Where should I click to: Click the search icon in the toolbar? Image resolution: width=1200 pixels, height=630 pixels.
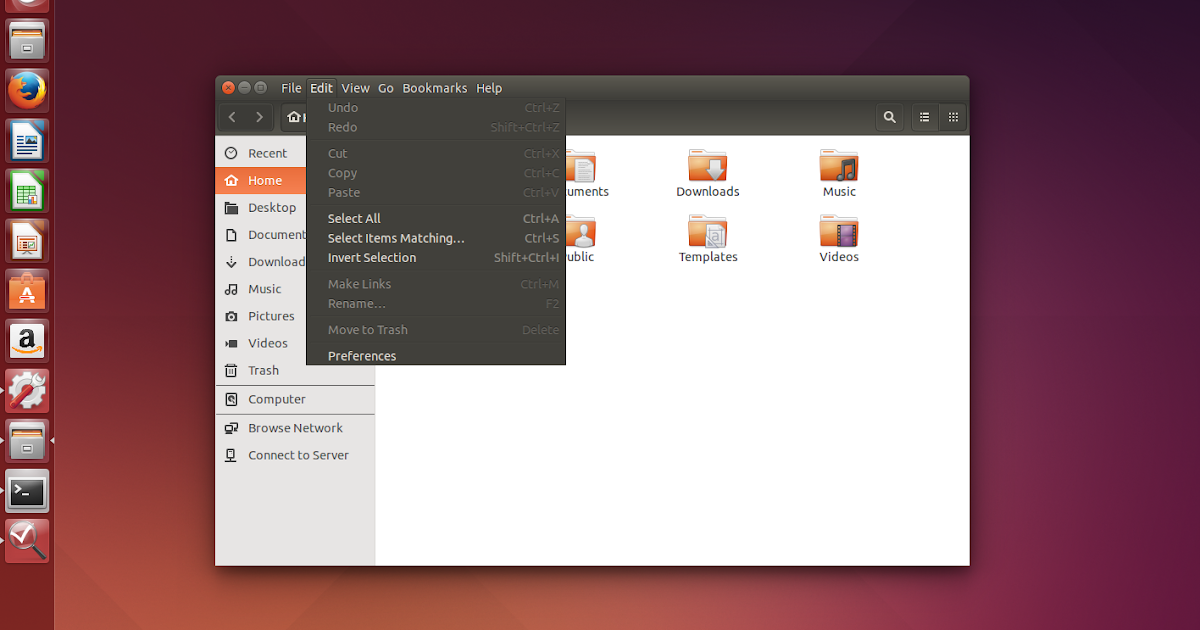(x=889, y=117)
